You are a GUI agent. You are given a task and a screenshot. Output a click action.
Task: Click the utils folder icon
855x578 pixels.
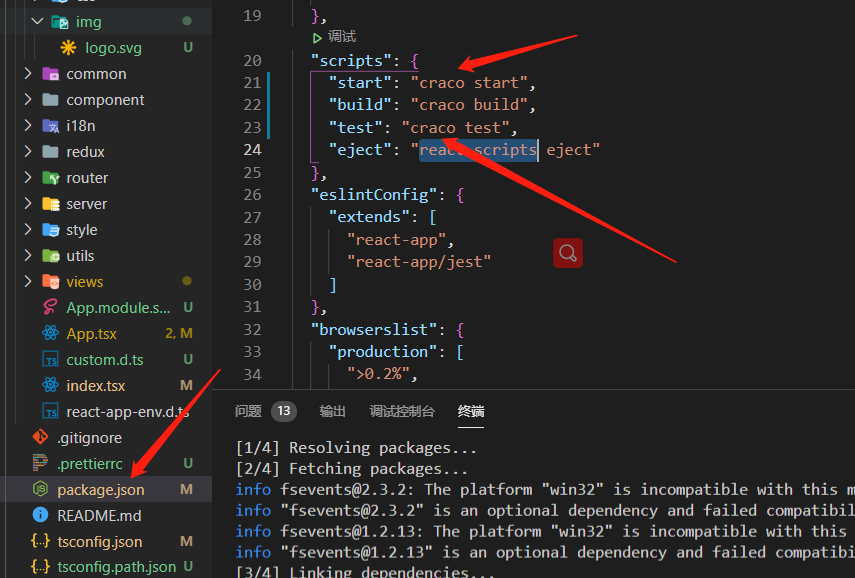(x=51, y=256)
